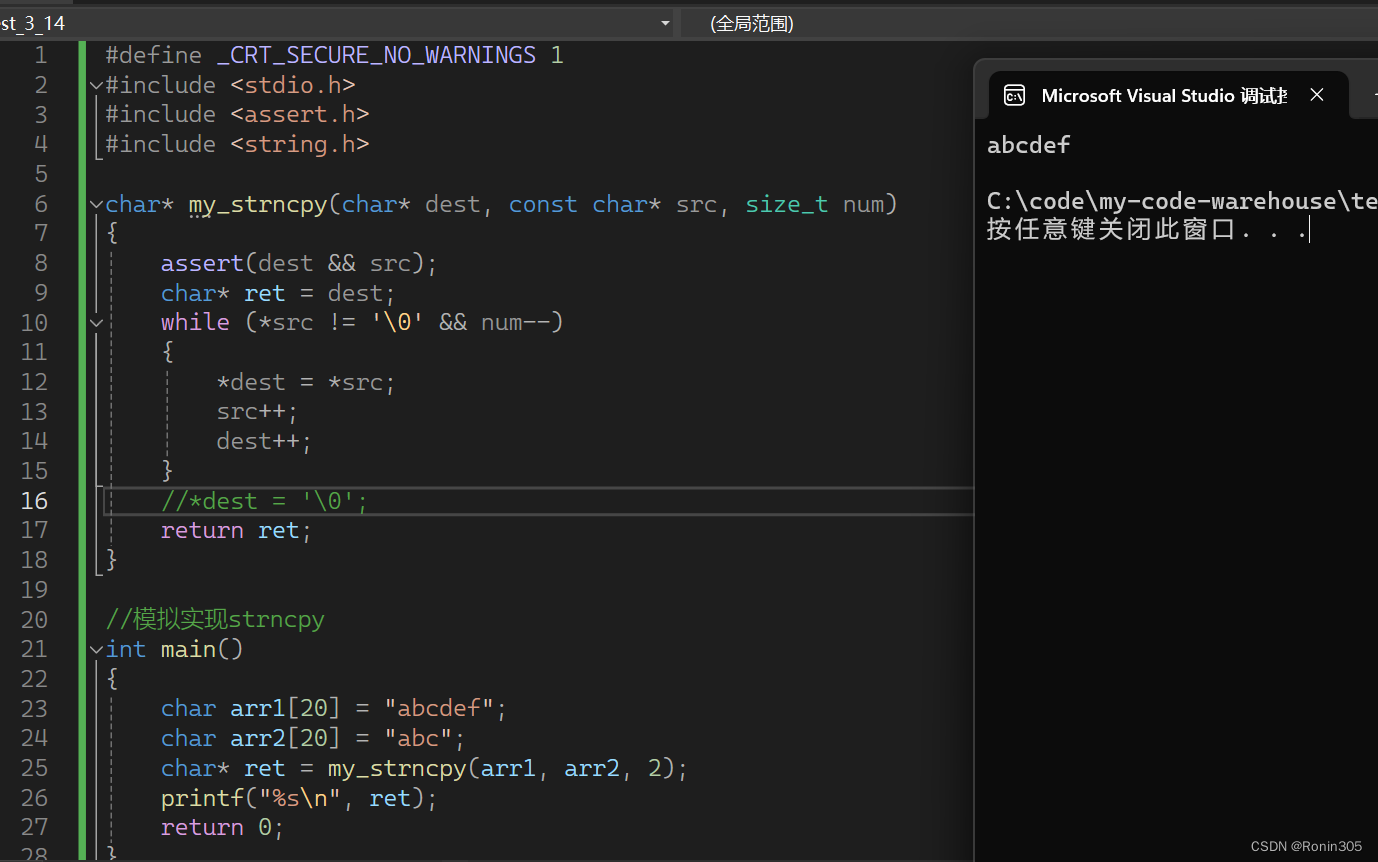Click the dest++; statement

(x=265, y=441)
